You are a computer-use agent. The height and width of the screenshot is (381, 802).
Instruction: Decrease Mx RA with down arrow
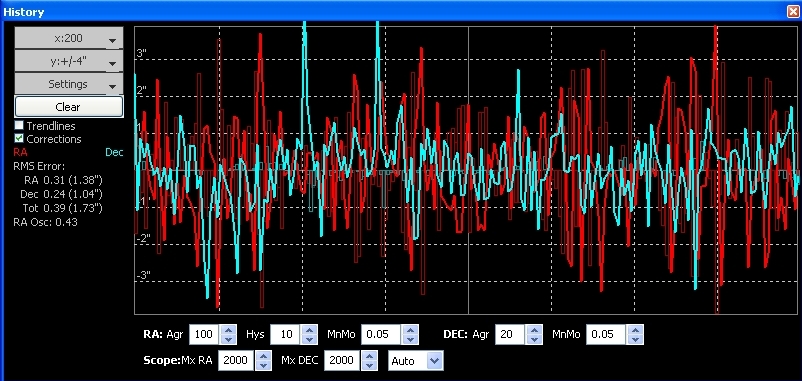coord(263,365)
